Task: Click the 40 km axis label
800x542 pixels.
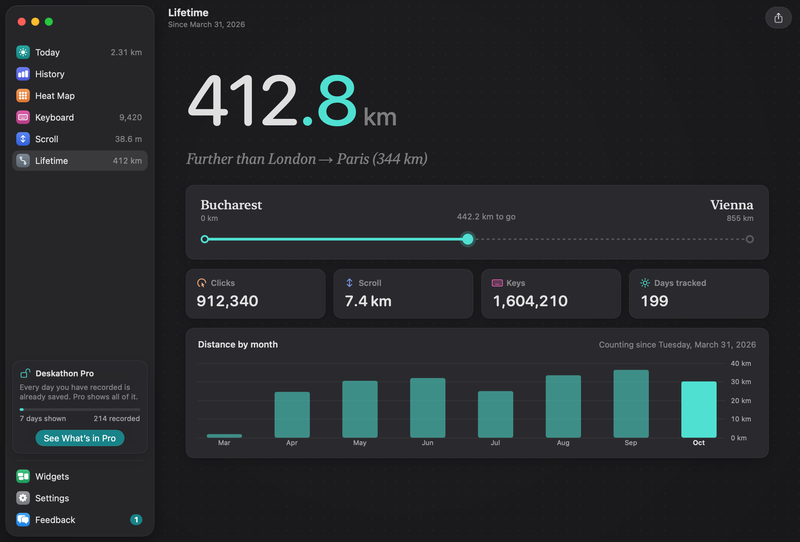Action: click(x=740, y=363)
